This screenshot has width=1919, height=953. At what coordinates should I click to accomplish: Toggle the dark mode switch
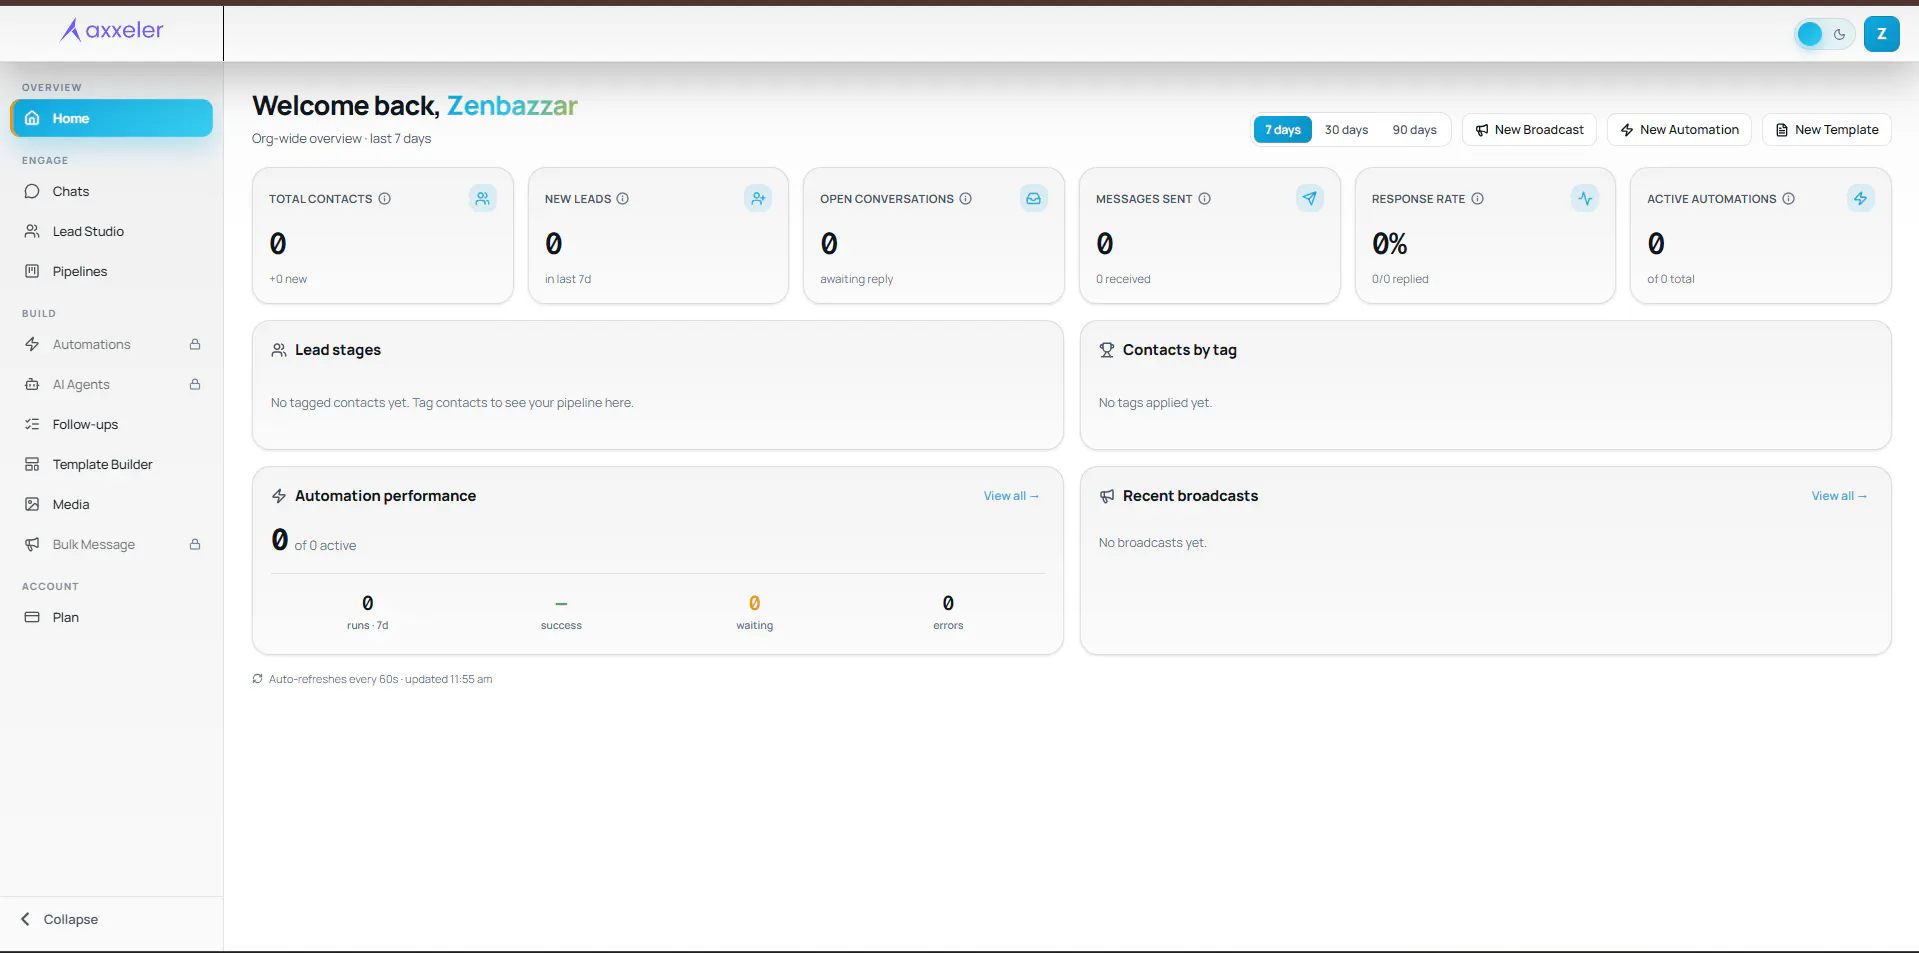point(1825,34)
